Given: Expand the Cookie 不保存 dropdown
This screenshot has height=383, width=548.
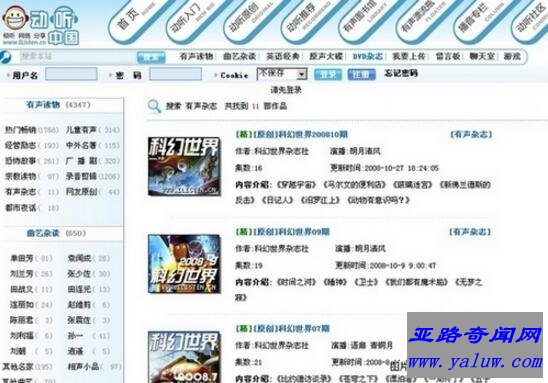Looking at the screenshot, I should (282, 74).
